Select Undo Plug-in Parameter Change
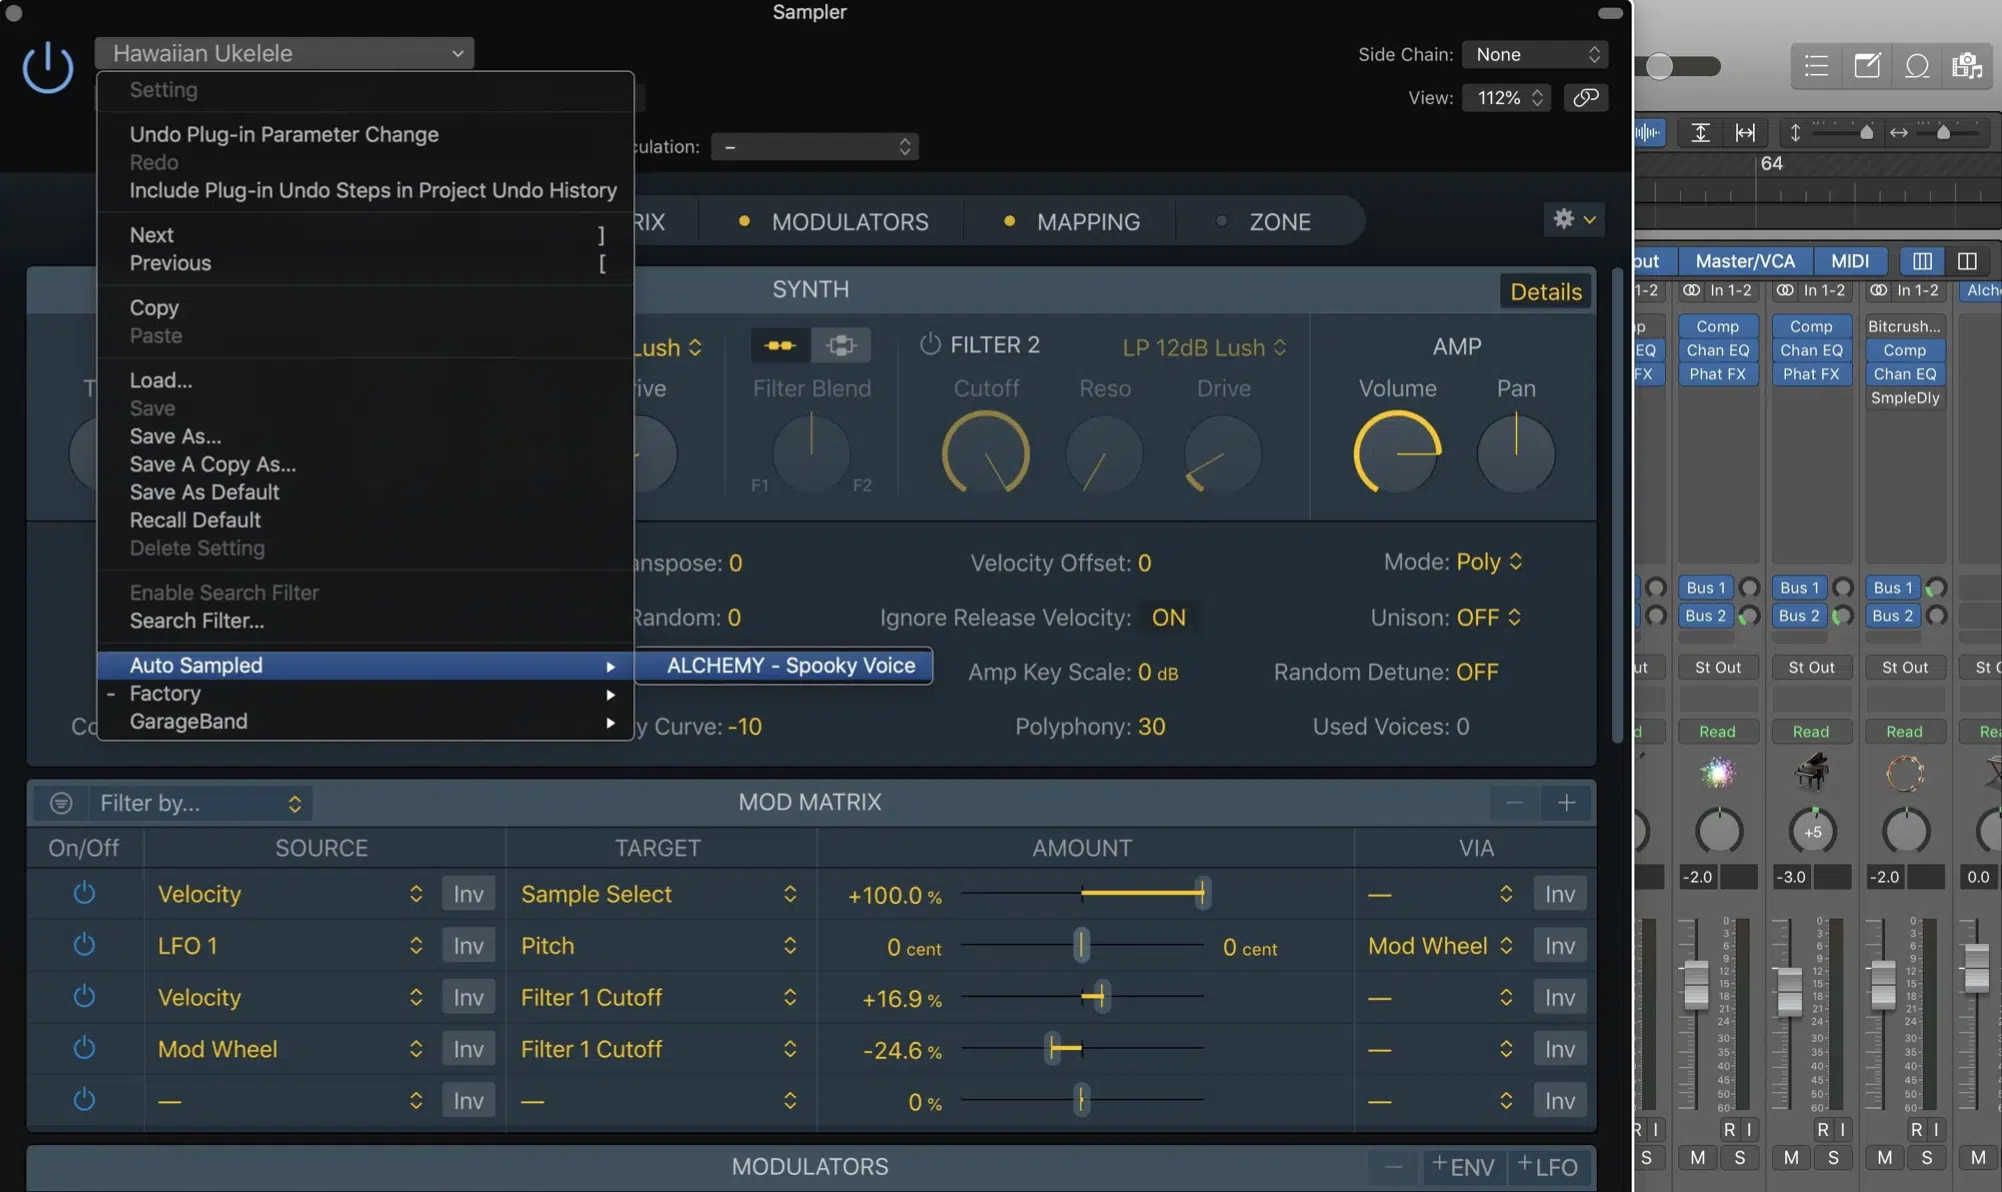The image size is (2002, 1192). (284, 133)
